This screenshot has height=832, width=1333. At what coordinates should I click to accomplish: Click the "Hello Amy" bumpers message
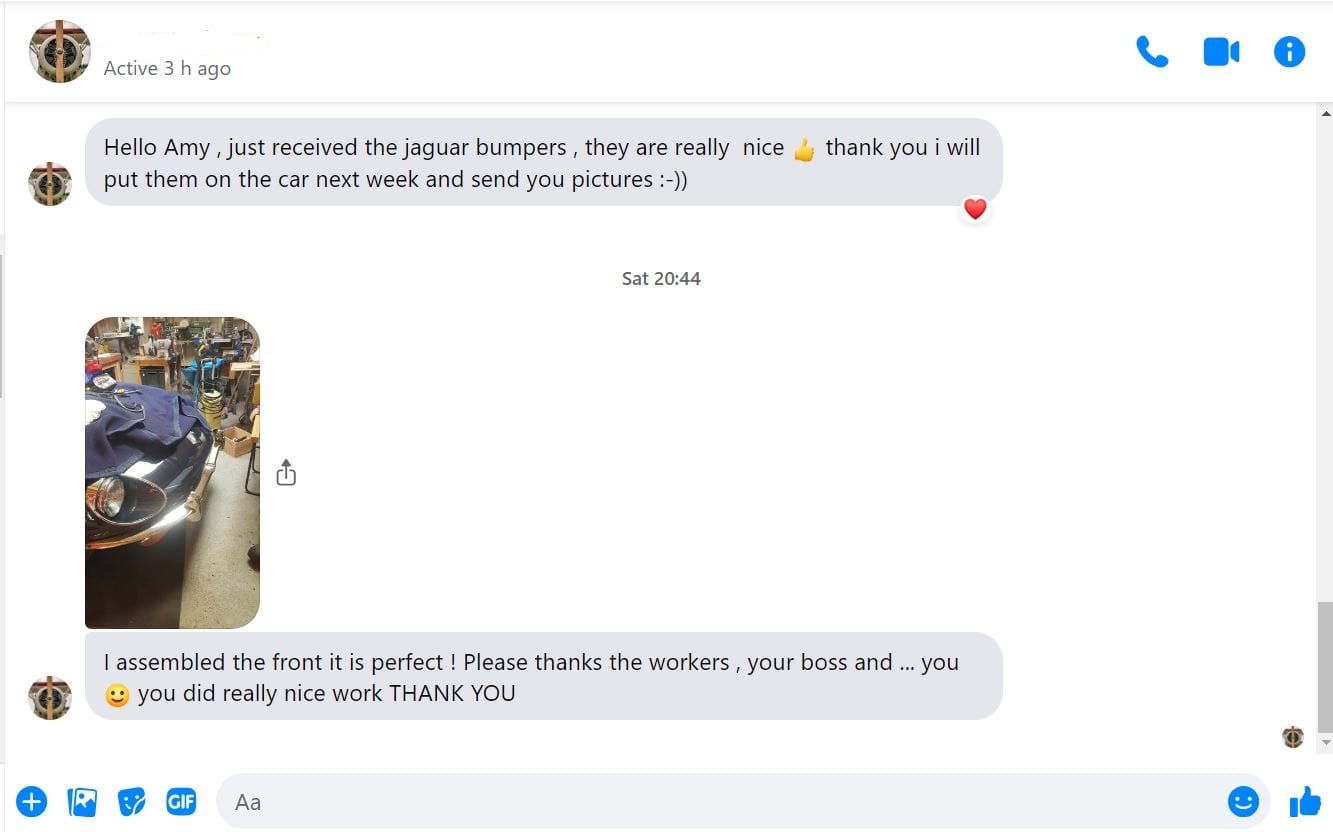543,163
